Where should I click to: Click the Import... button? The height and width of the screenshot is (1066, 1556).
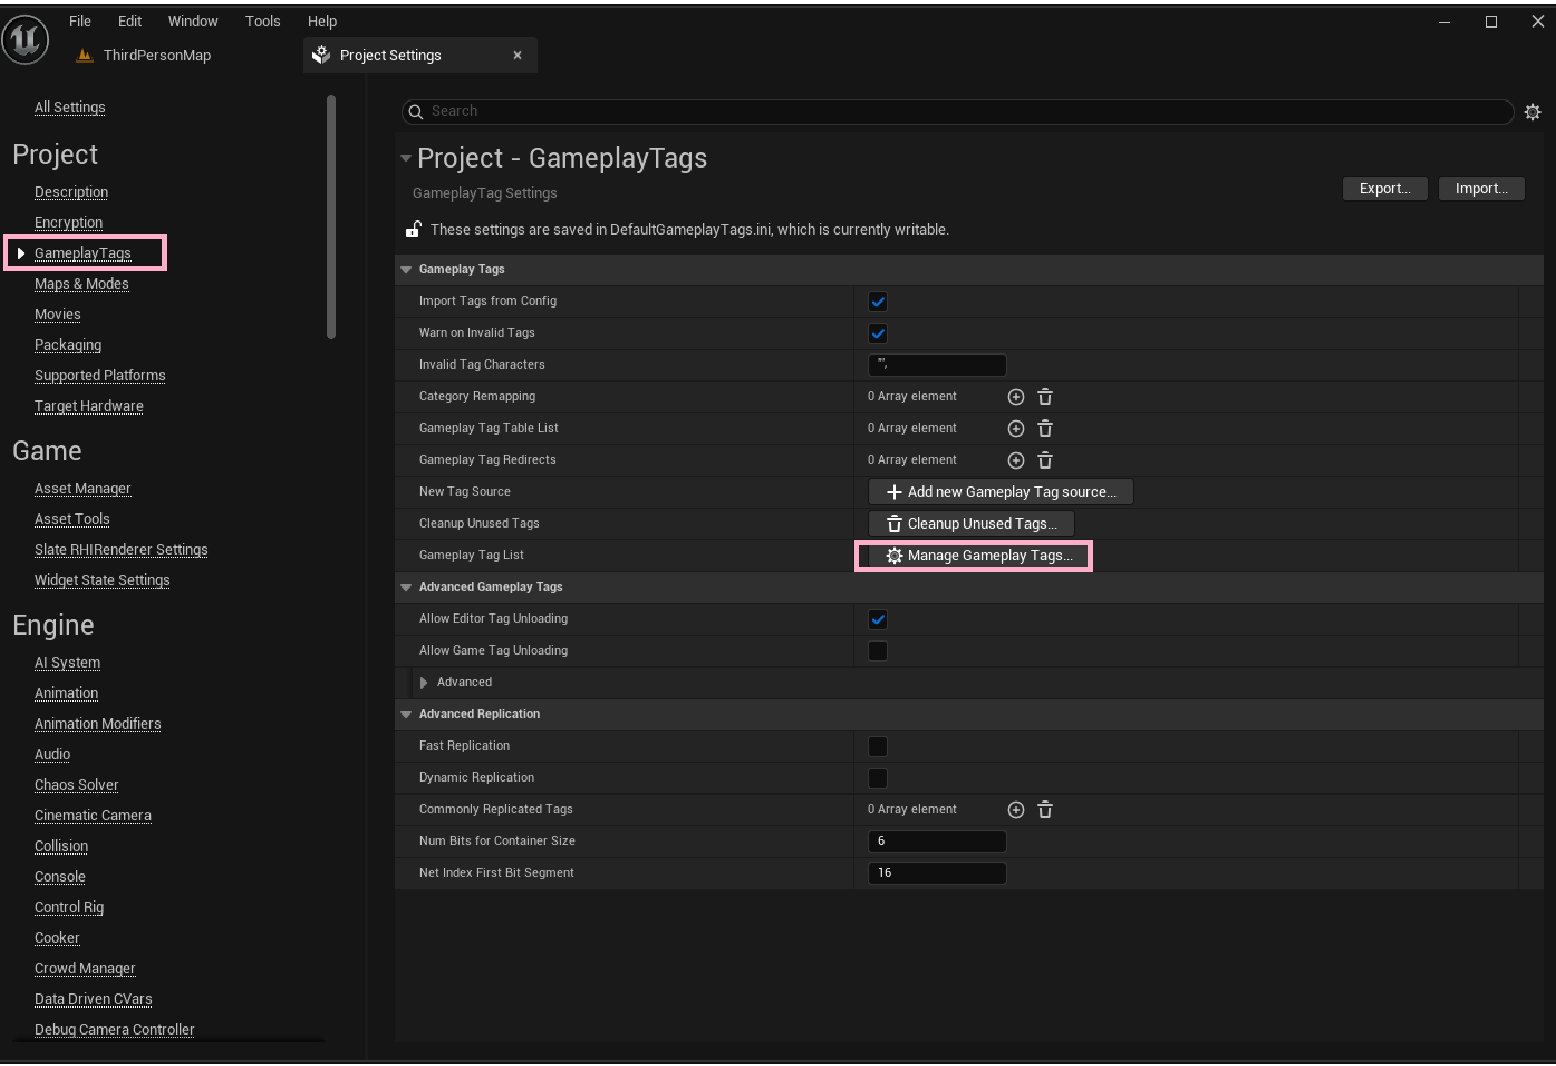[1482, 188]
